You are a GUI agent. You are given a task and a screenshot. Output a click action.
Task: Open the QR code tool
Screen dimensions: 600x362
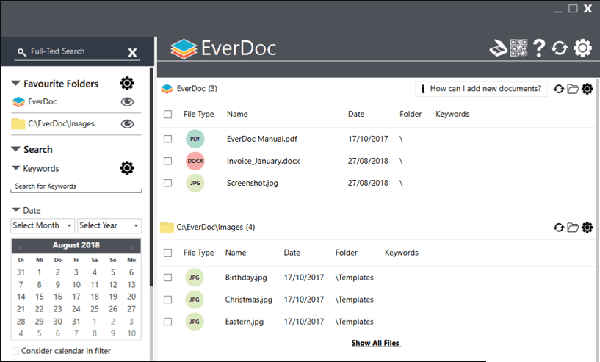(518, 48)
